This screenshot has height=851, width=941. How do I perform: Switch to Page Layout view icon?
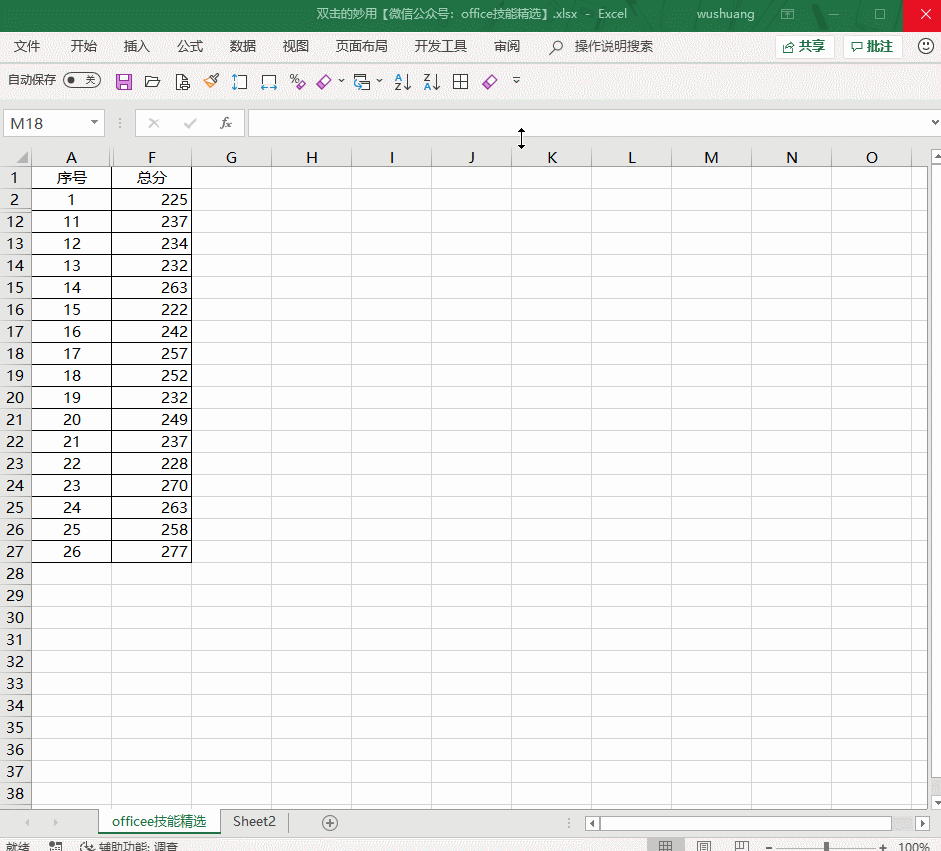703,846
